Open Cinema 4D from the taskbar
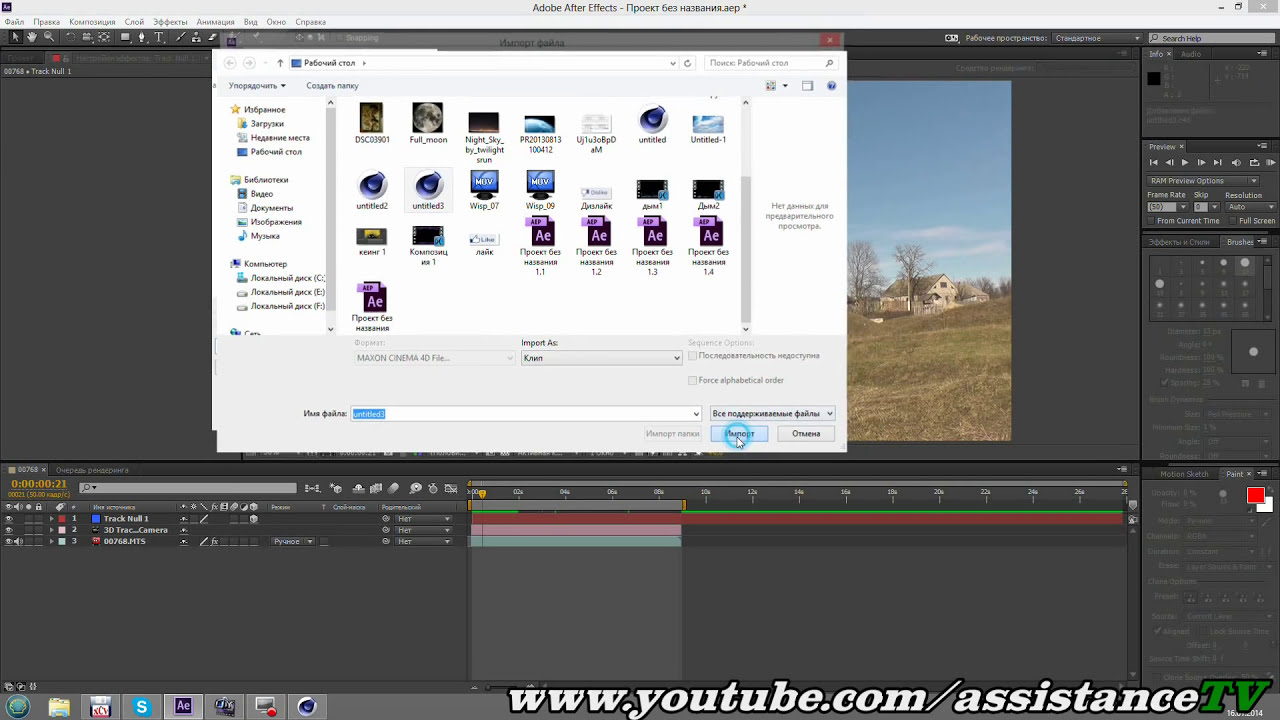Image resolution: width=1280 pixels, height=720 pixels. tap(307, 707)
